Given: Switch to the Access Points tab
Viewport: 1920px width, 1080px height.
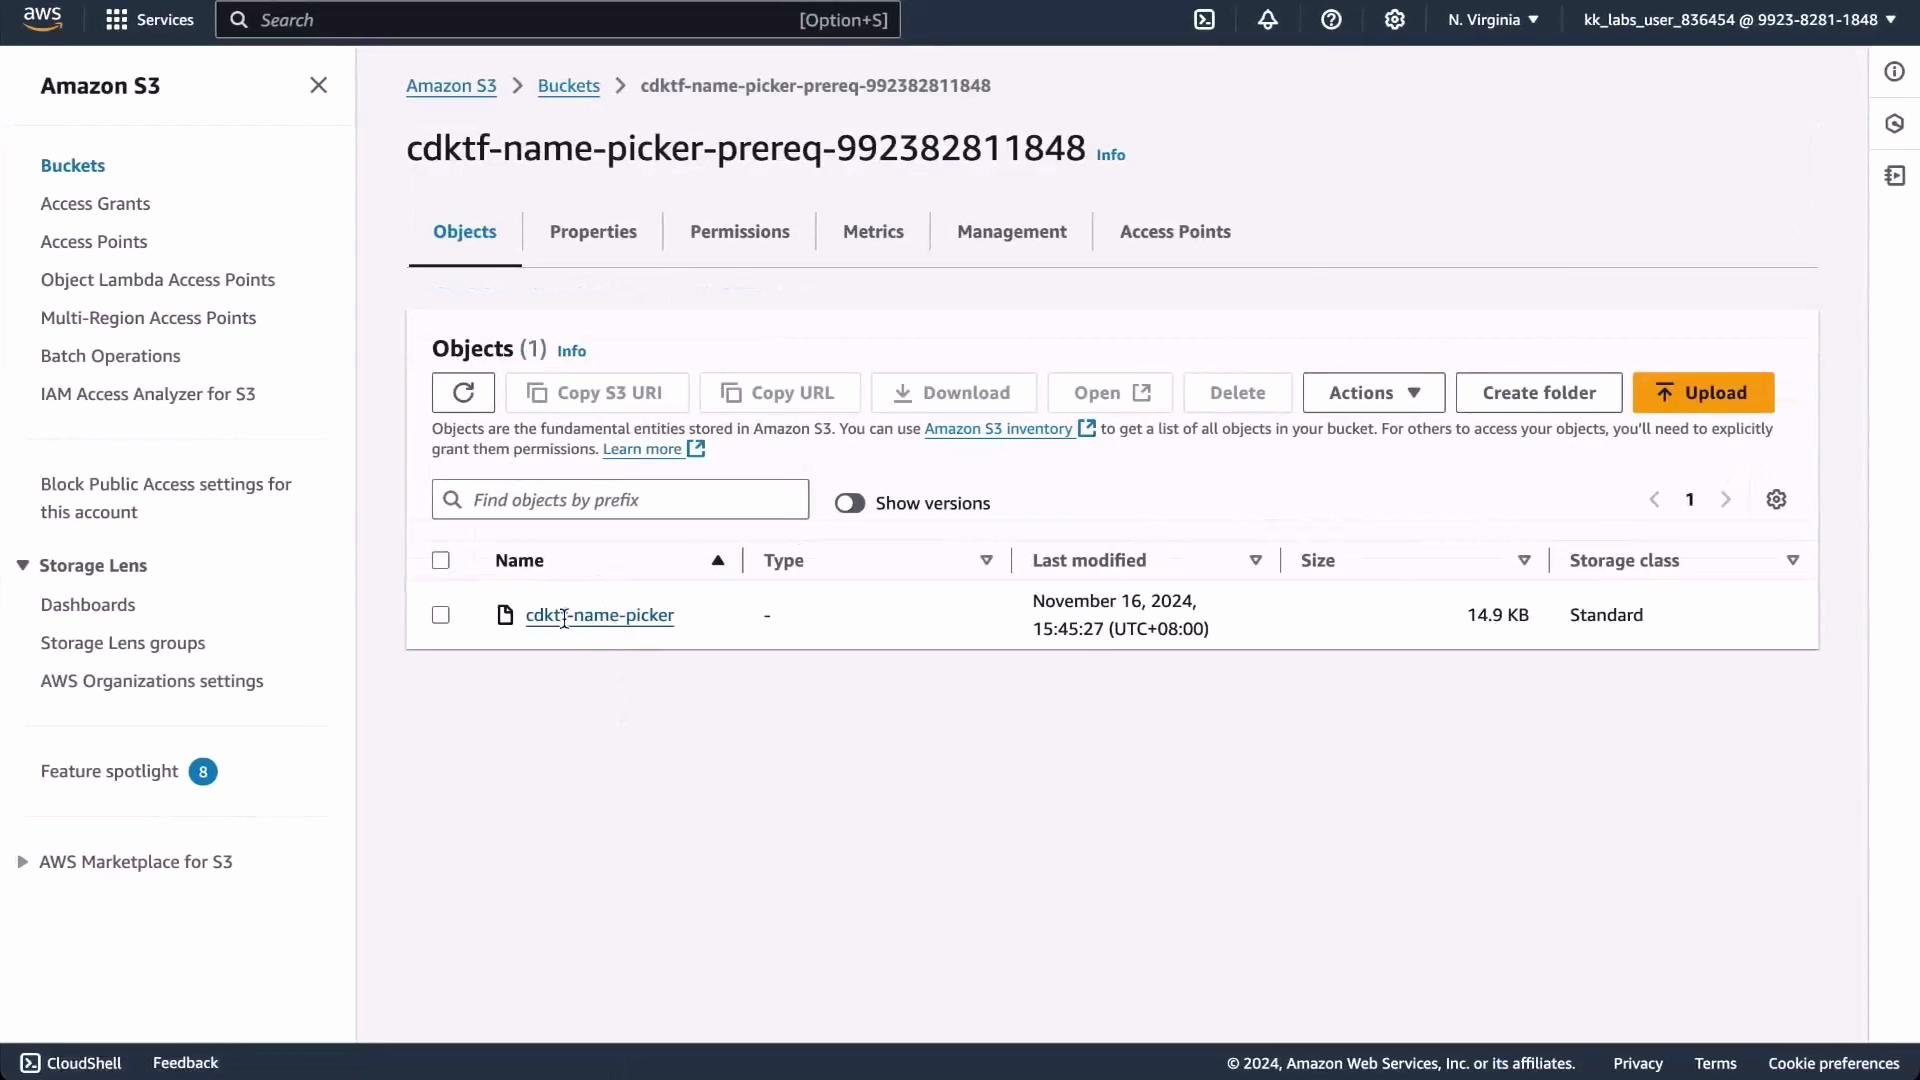Looking at the screenshot, I should point(1175,232).
